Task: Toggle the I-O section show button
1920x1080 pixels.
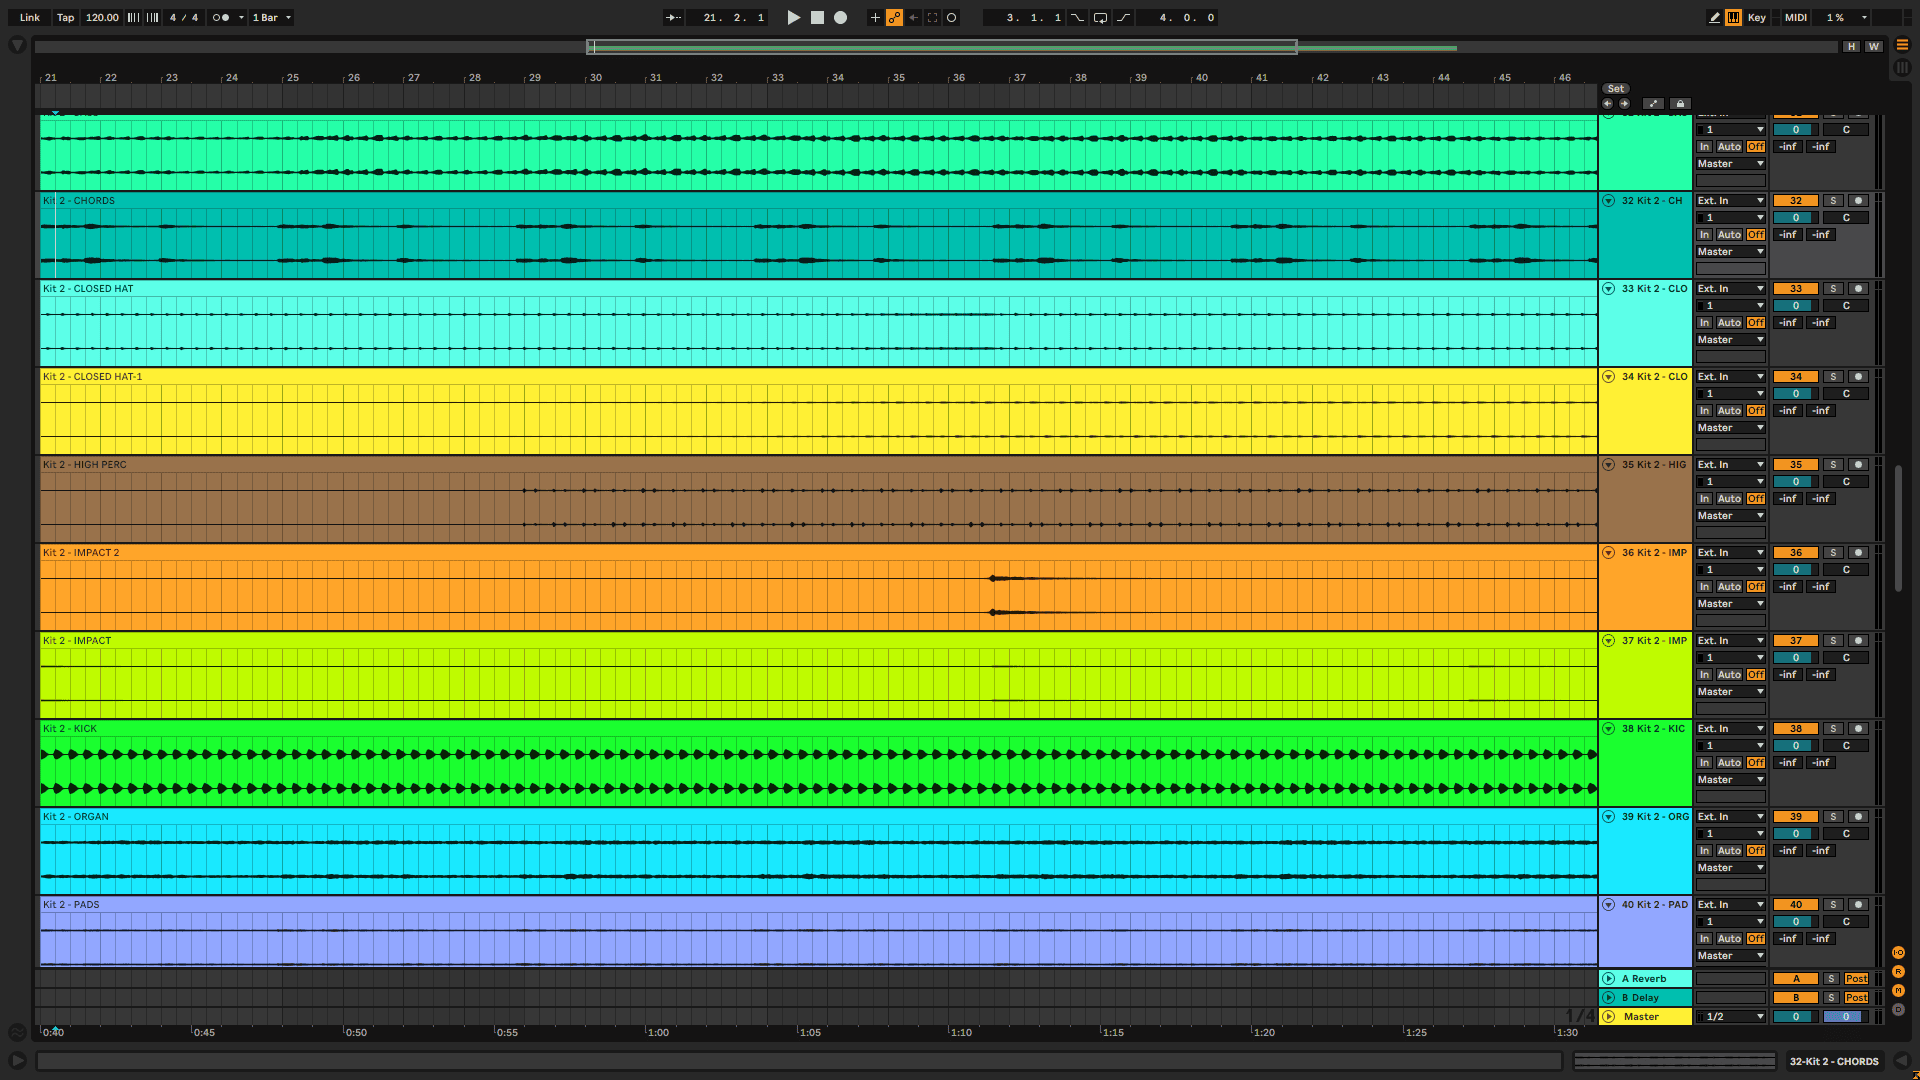Action: [1898, 952]
